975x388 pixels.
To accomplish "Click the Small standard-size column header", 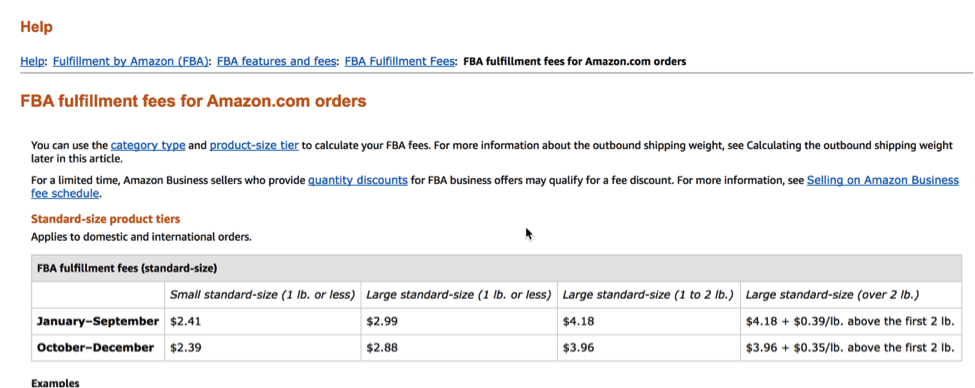I will [262, 294].
